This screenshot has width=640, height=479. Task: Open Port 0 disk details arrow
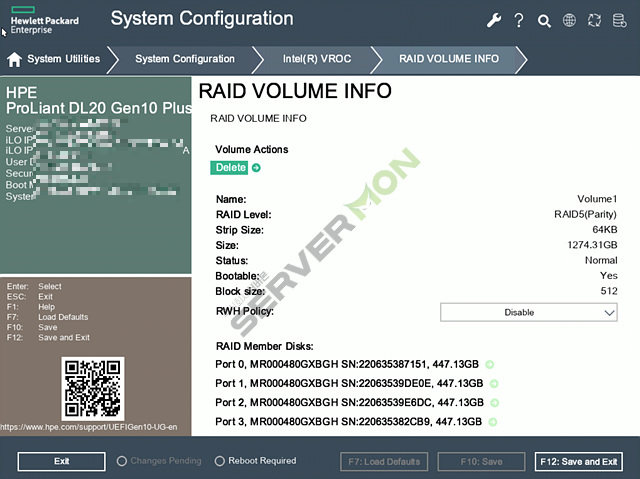489,364
